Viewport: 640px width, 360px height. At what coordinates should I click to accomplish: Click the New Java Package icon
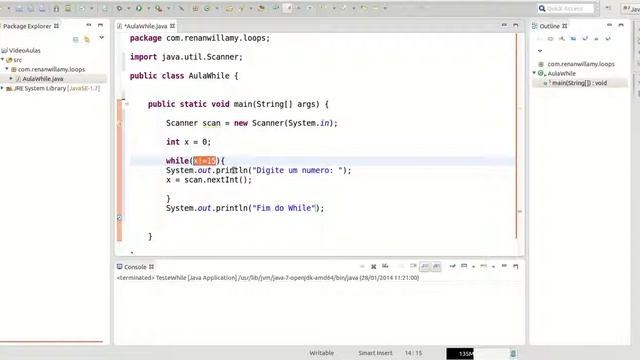tap(195, 8)
